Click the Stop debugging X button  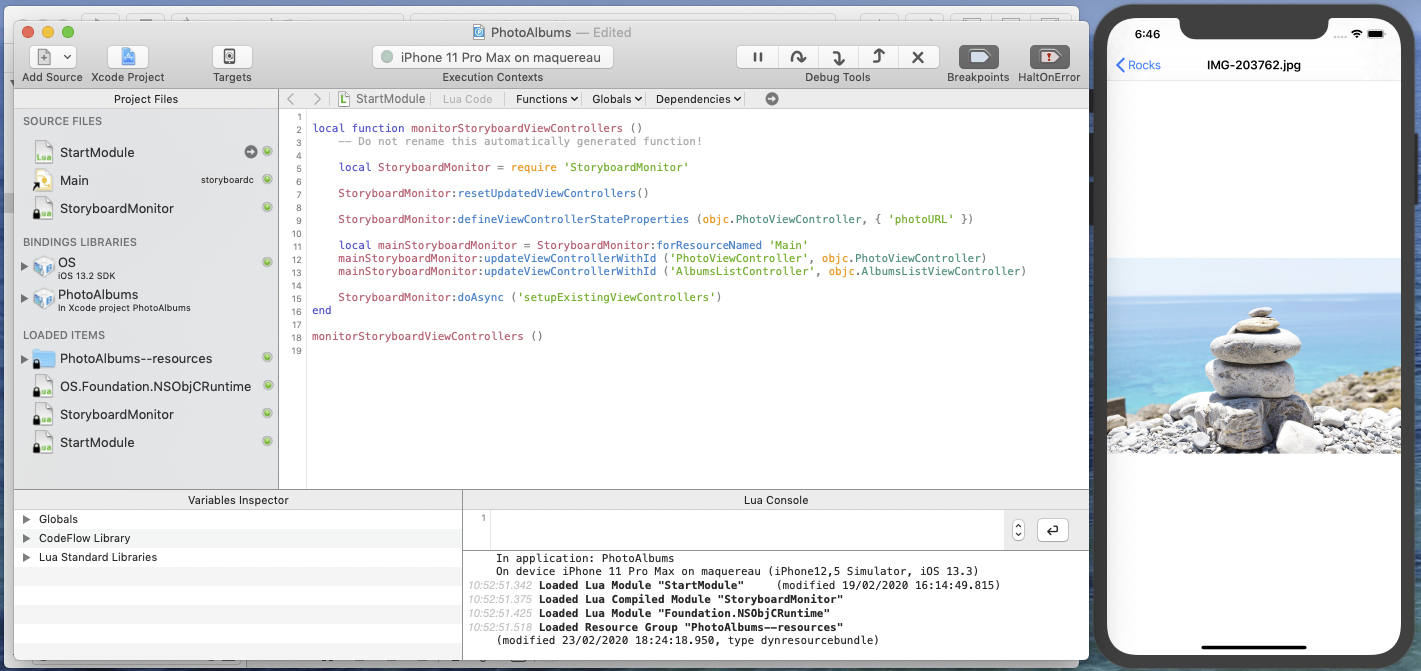[918, 57]
